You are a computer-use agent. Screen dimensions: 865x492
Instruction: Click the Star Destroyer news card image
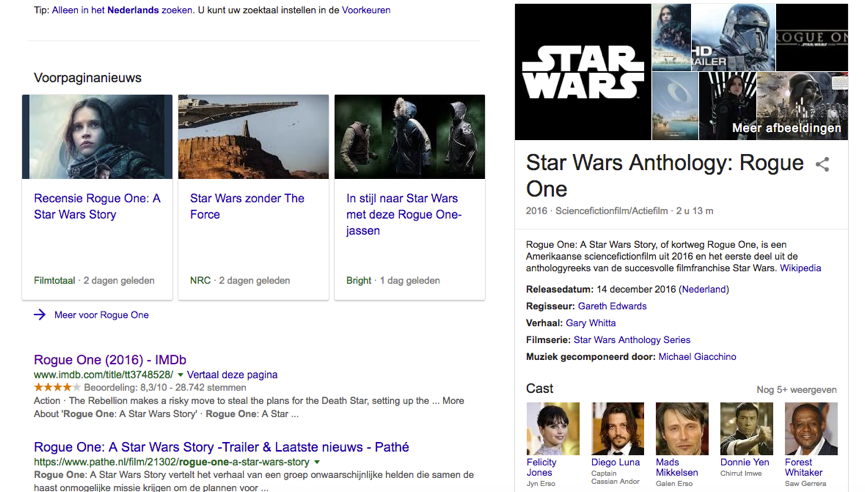click(253, 137)
